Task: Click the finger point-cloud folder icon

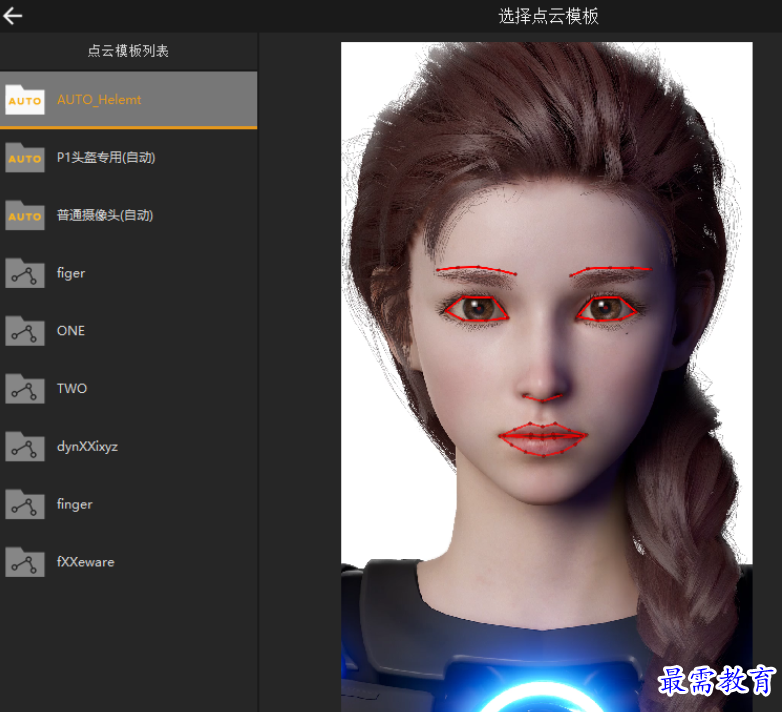Action: [x=24, y=505]
